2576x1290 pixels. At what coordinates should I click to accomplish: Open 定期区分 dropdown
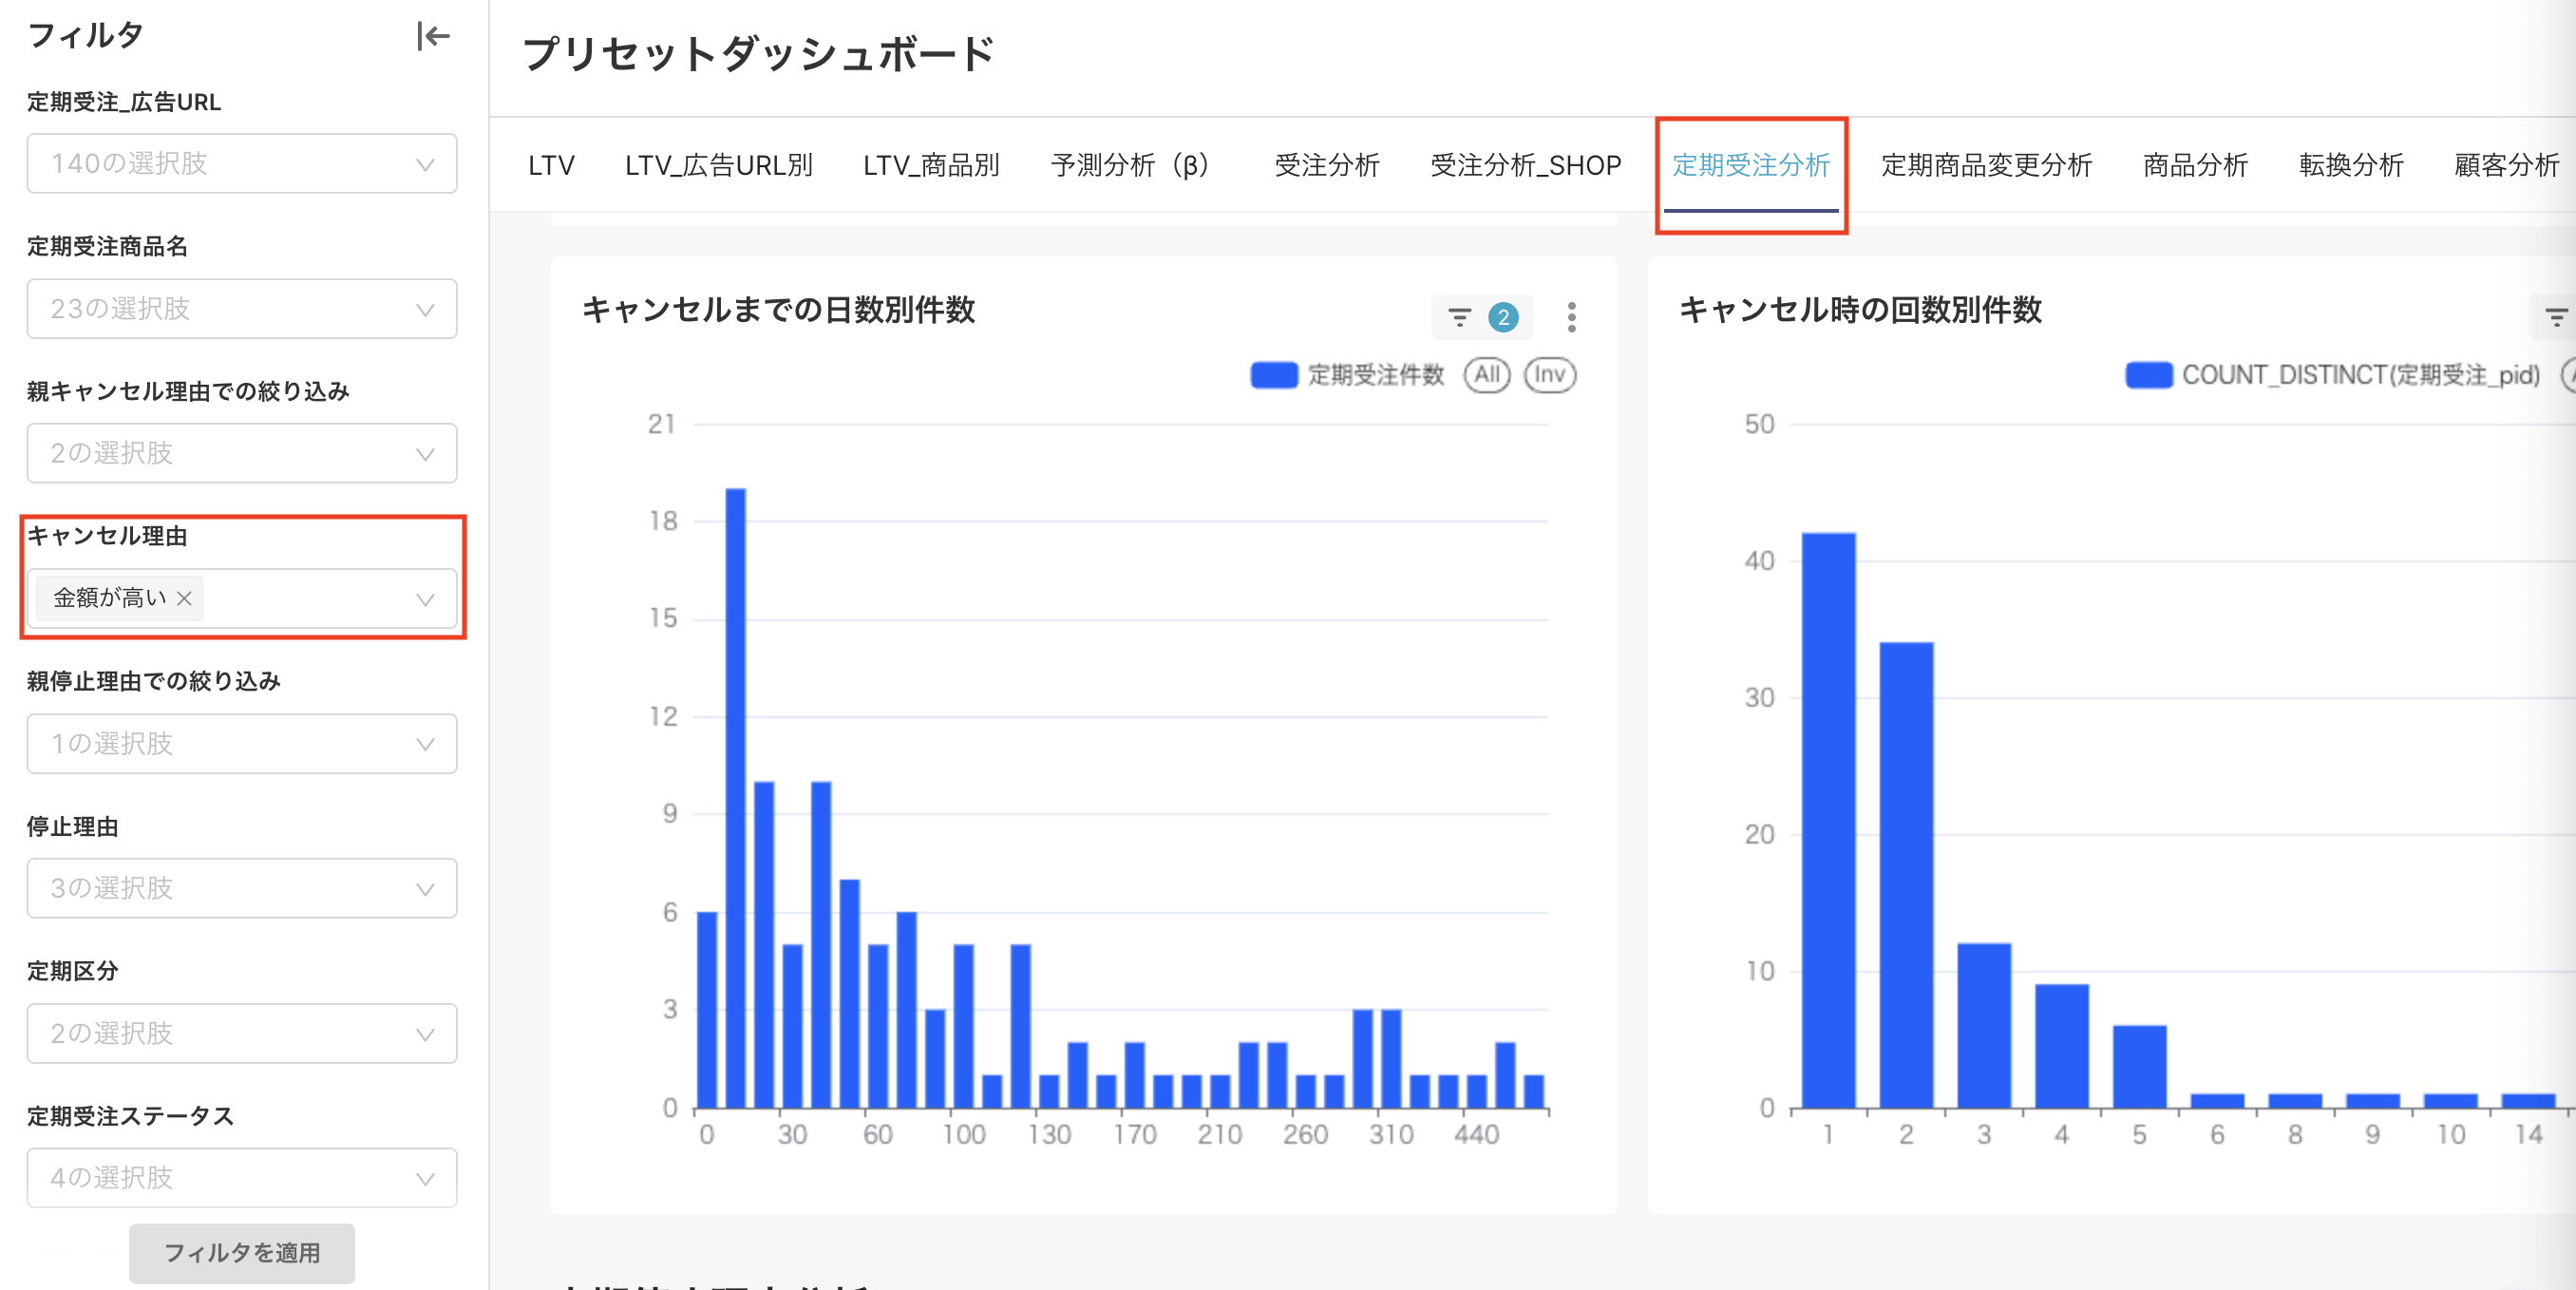[x=242, y=1034]
